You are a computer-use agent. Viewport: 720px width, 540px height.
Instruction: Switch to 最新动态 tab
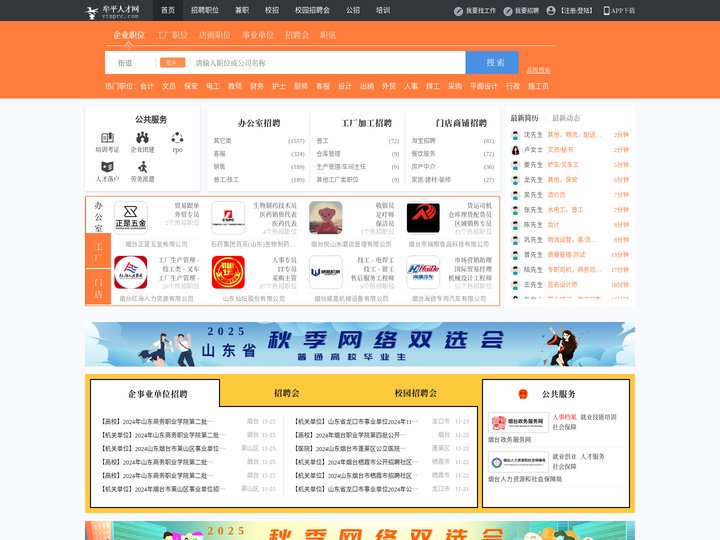coord(566,118)
